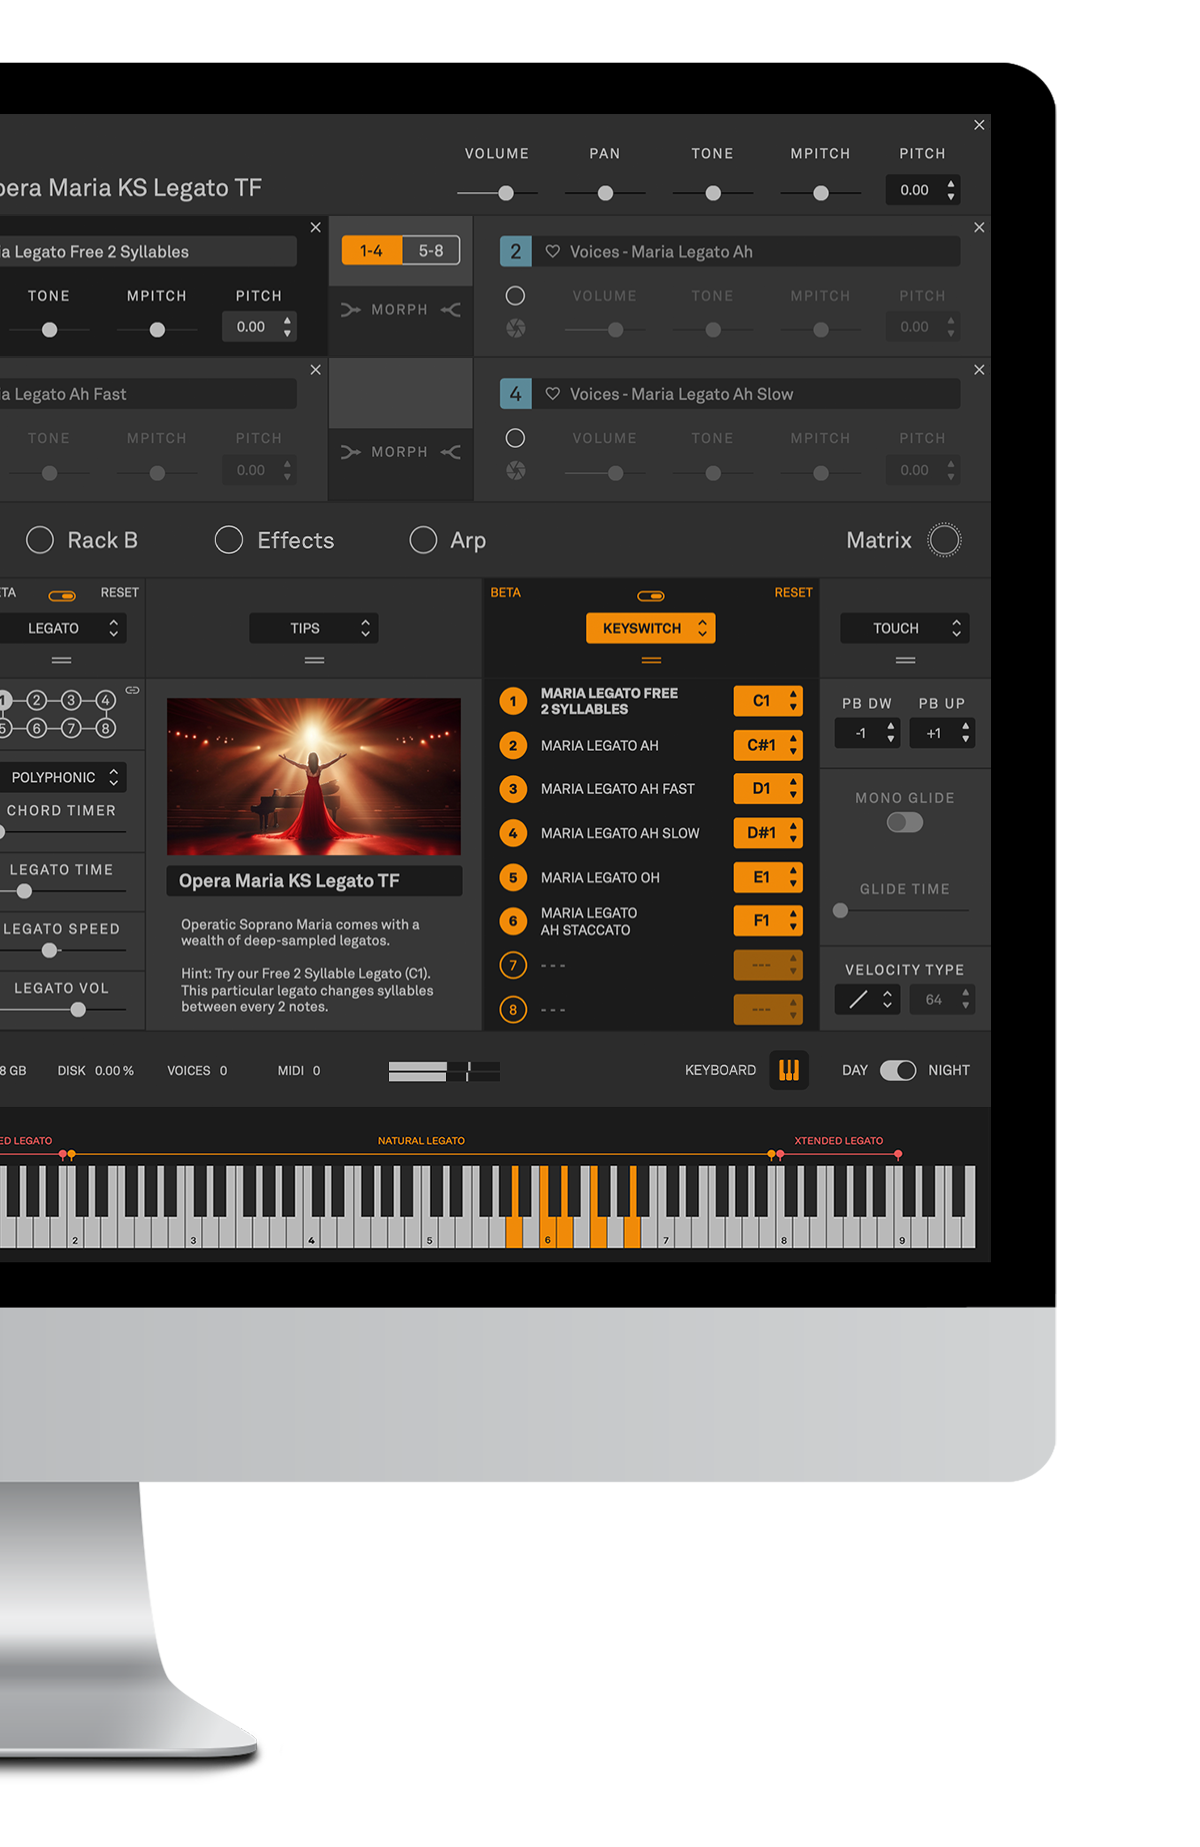Click the orange Keyboard piano icon
Image resolution: width=1200 pixels, height=1847 pixels.
(x=788, y=1070)
